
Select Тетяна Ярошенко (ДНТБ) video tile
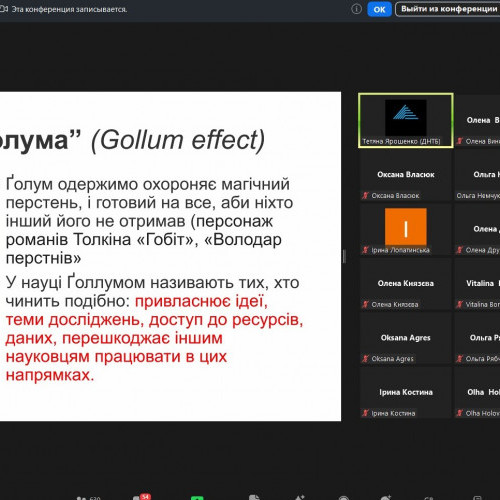pyautogui.click(x=406, y=120)
